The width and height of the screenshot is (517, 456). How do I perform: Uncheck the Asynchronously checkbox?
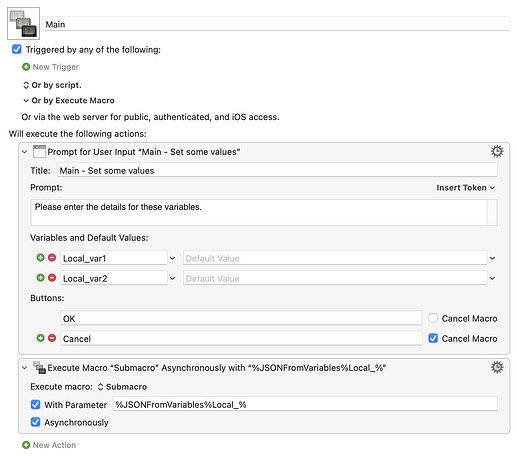click(x=35, y=422)
